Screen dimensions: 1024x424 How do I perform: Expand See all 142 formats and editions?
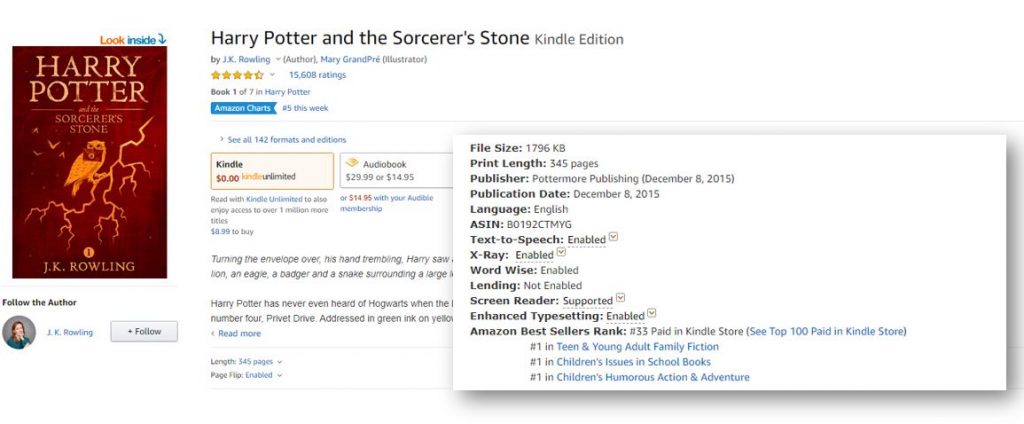pyautogui.click(x=283, y=139)
